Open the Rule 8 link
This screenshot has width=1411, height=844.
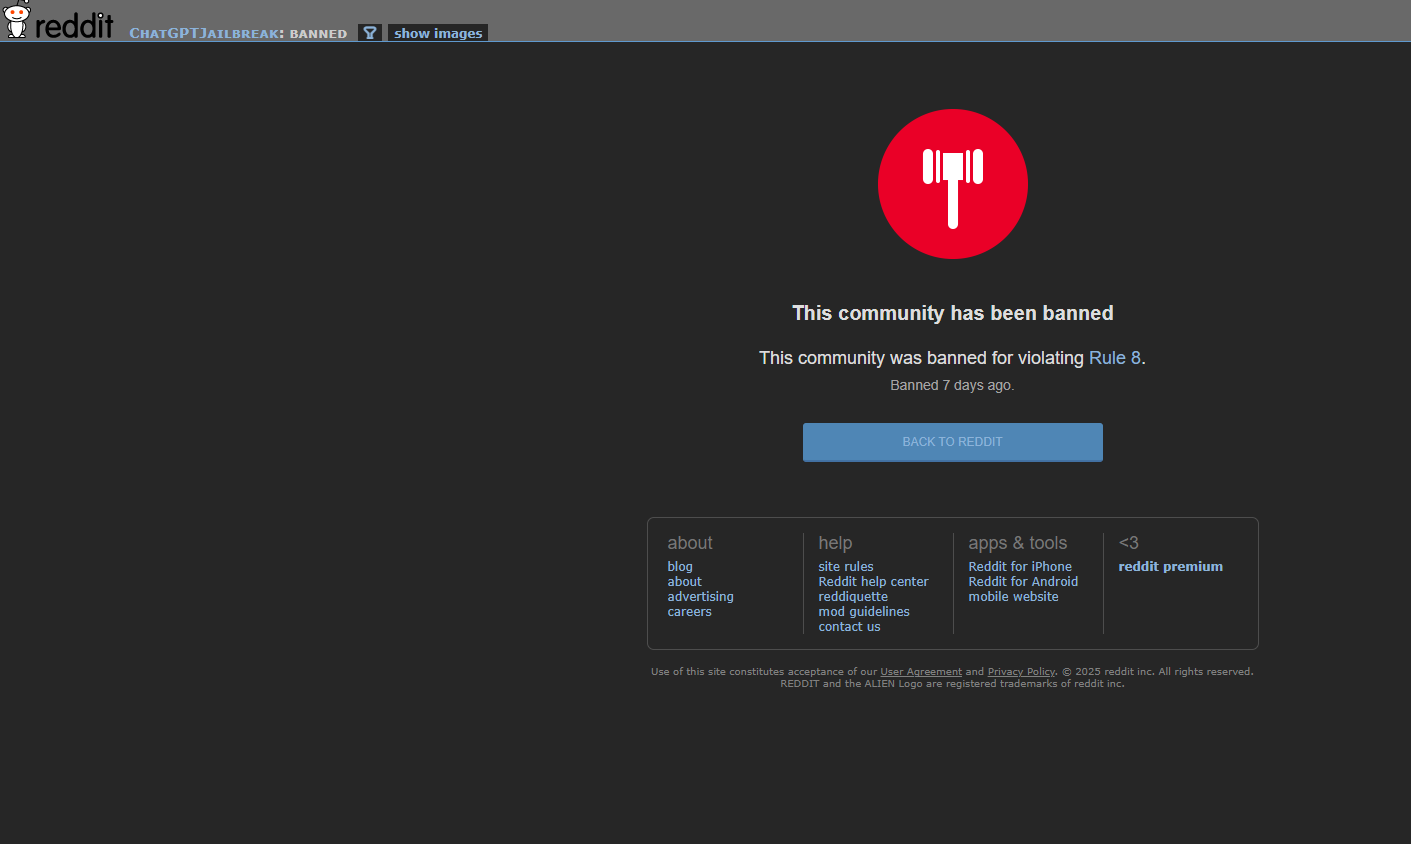[1115, 358]
